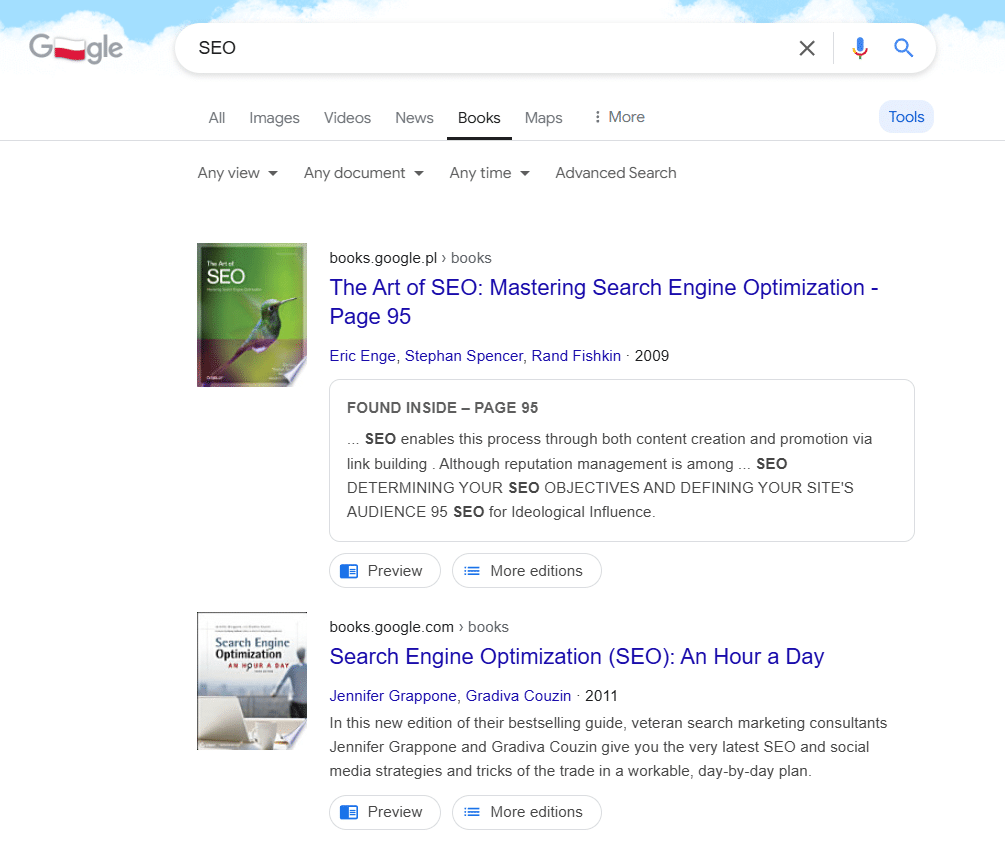The width and height of the screenshot is (1005, 851).
Task: Click the Google logo with Polish flag
Action: point(75,47)
